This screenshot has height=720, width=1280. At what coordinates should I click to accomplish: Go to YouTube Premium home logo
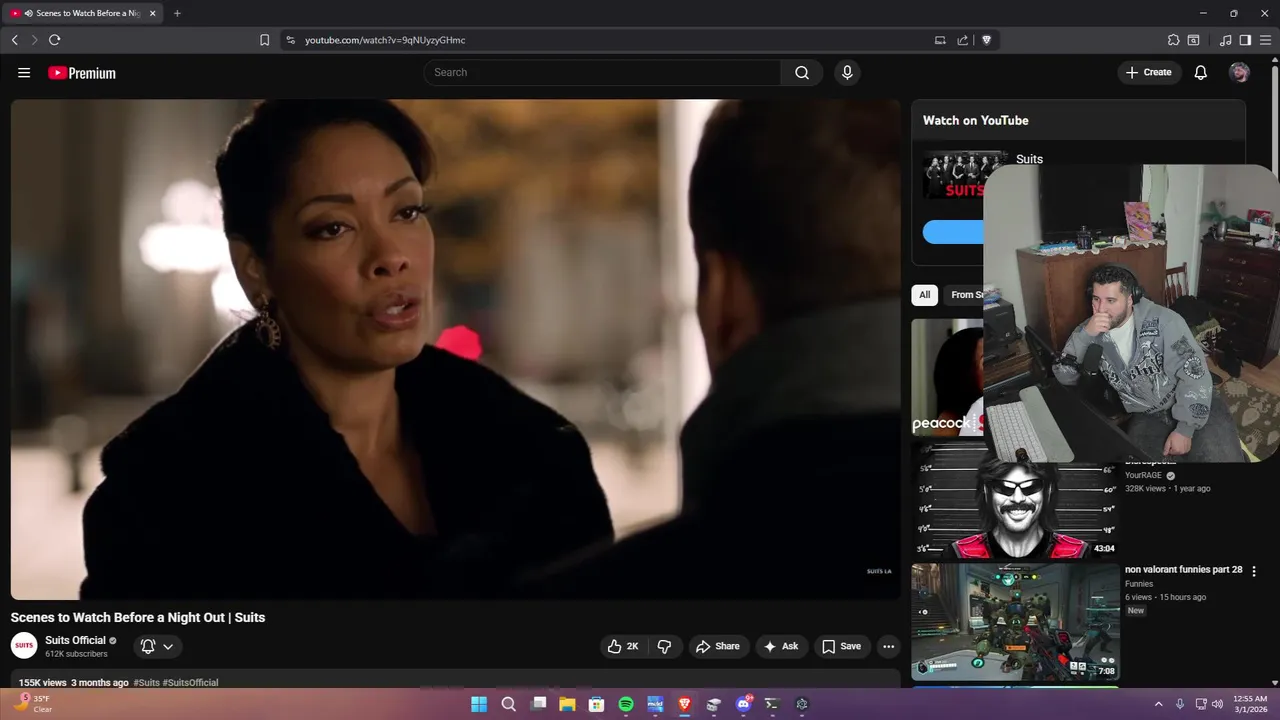click(82, 73)
